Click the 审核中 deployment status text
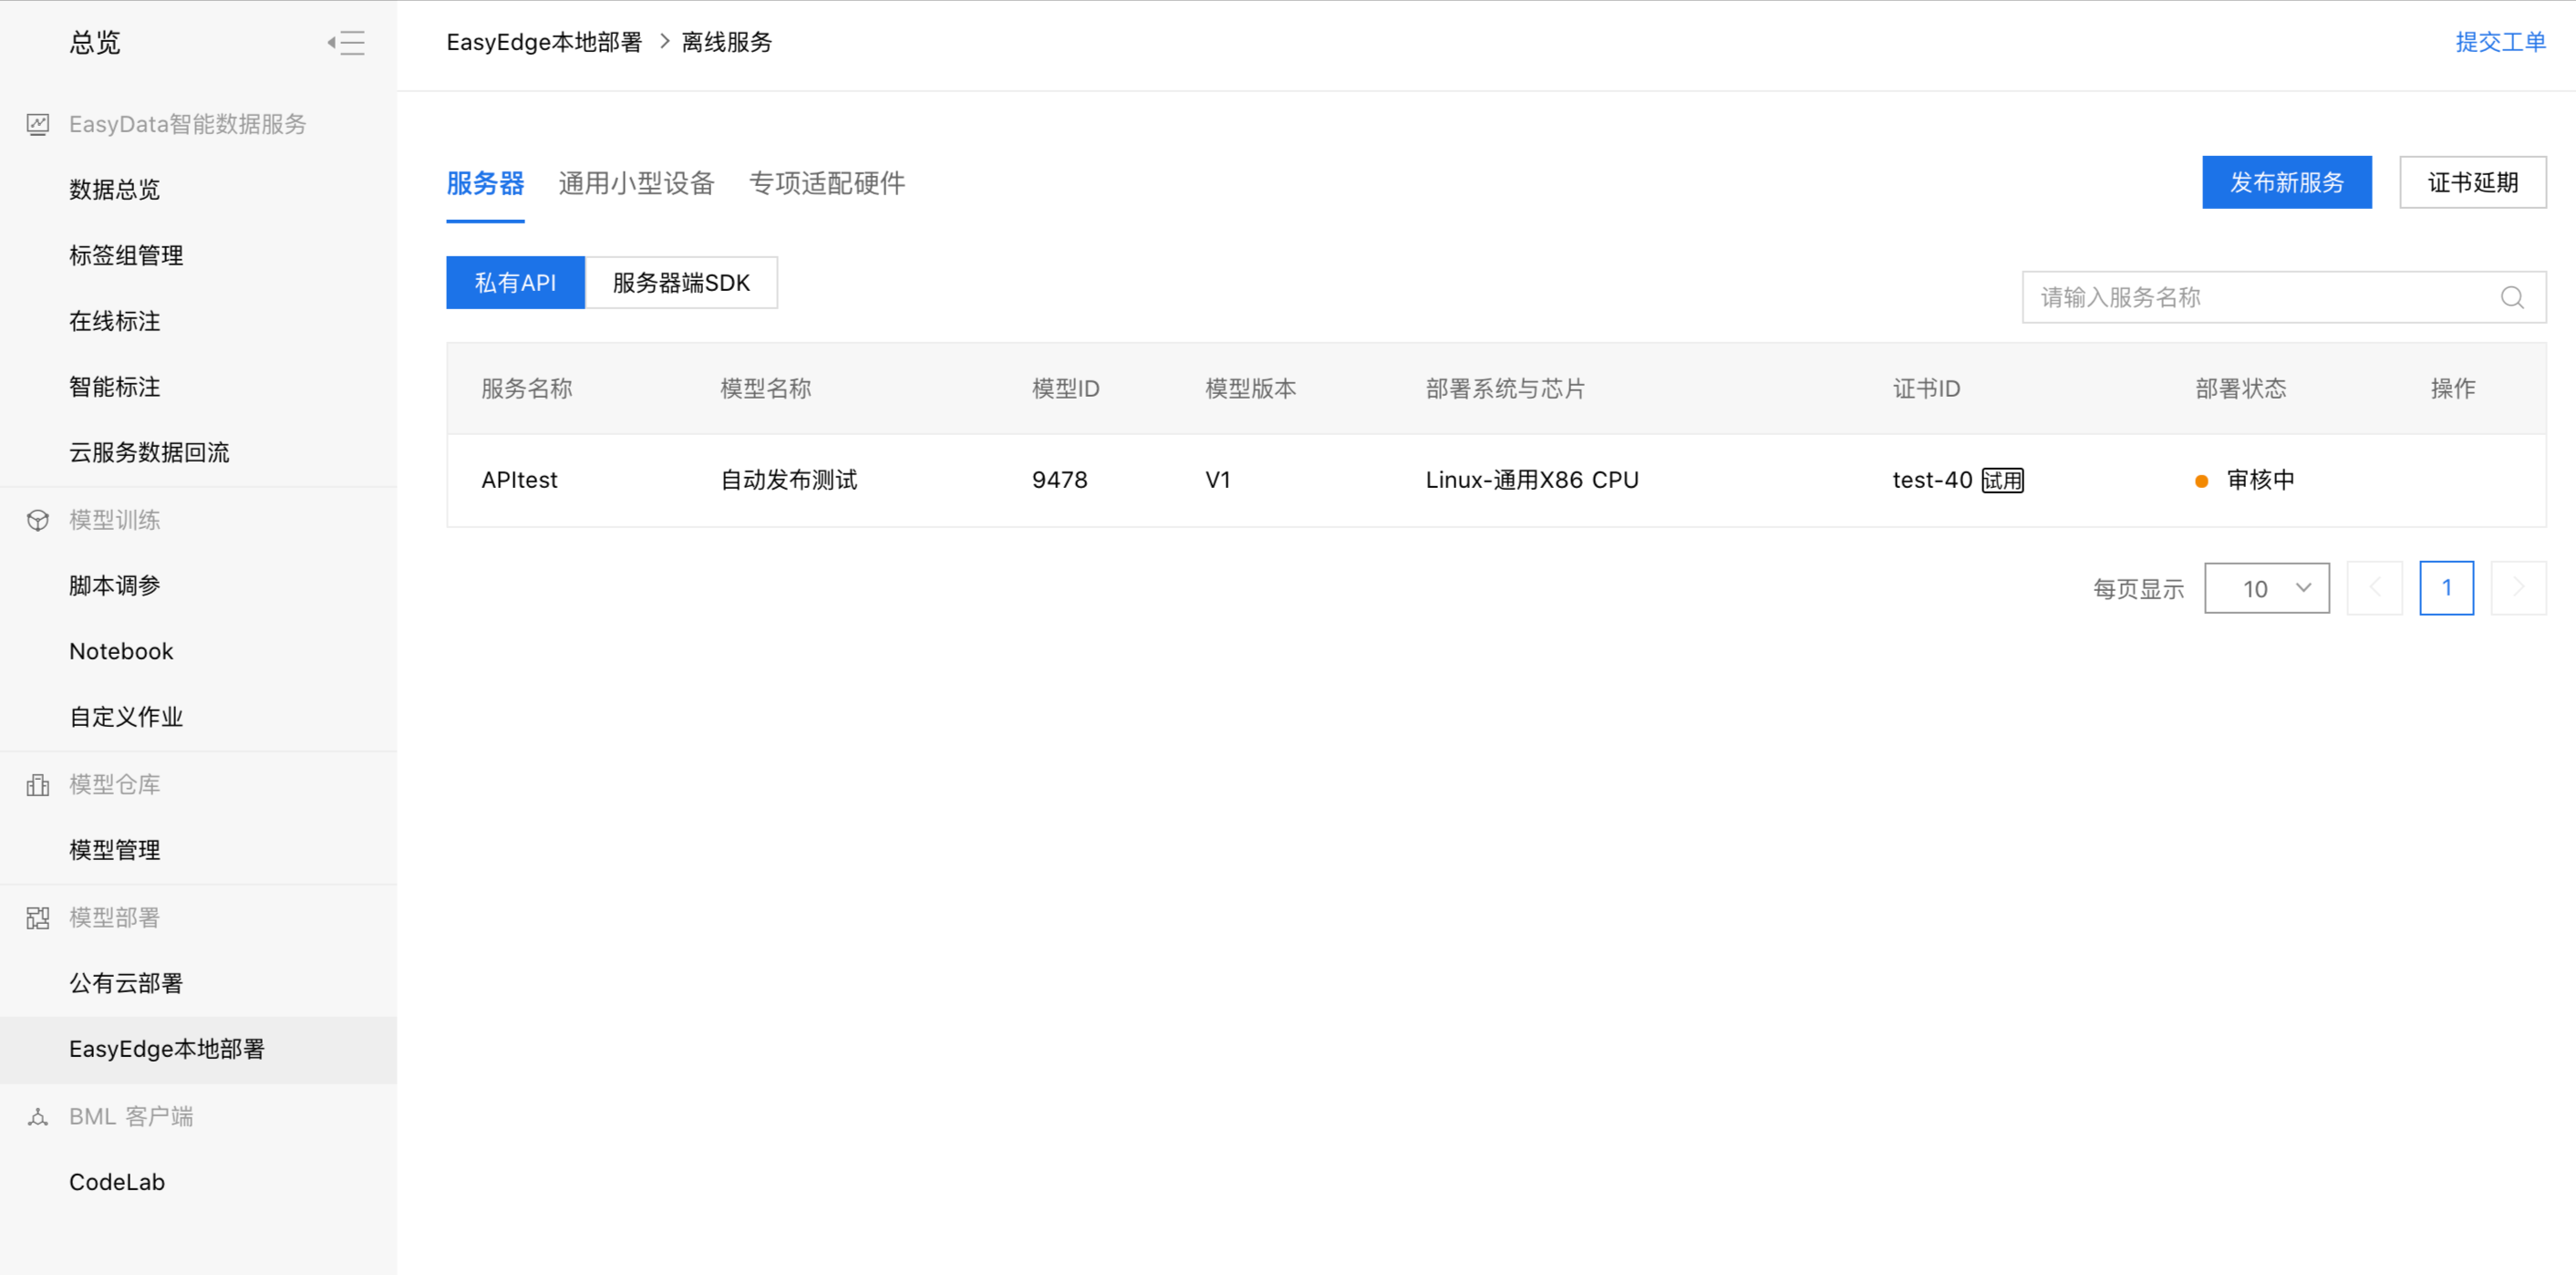2576x1275 pixels. [x=2260, y=481]
